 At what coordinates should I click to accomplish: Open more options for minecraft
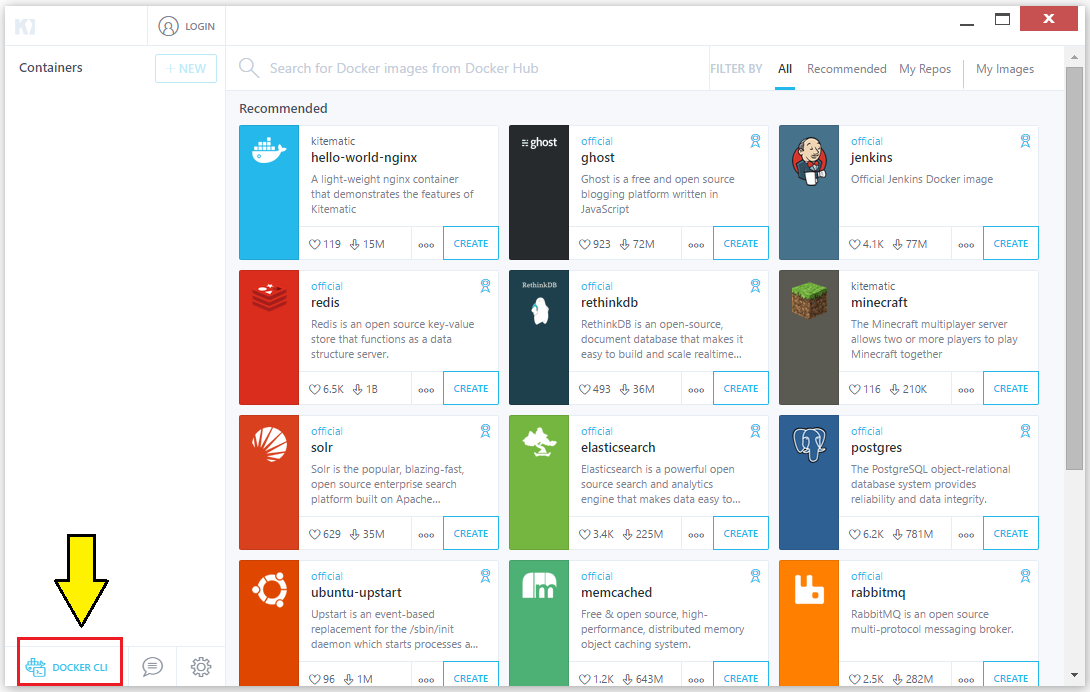(966, 390)
